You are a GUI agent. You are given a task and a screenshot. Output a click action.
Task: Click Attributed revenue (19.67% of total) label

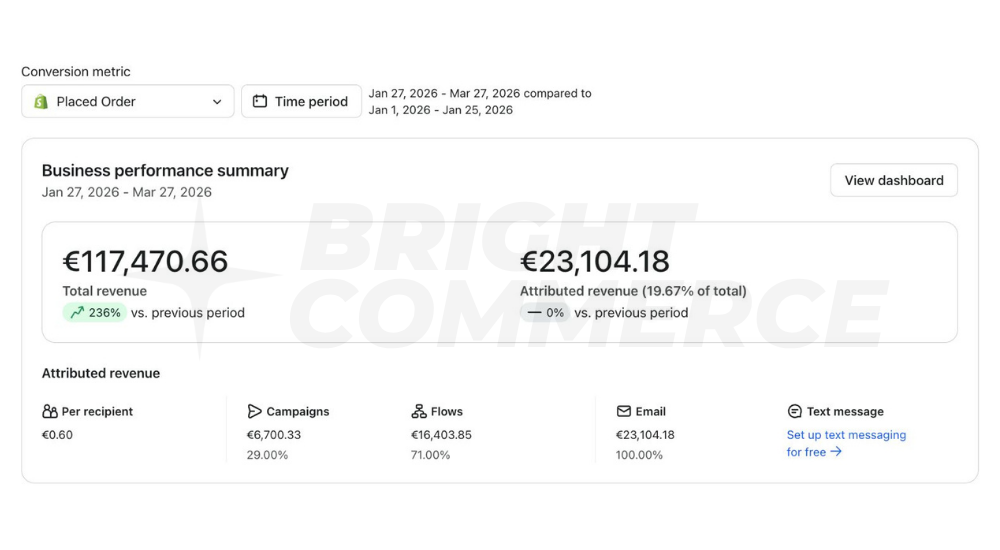coord(633,291)
